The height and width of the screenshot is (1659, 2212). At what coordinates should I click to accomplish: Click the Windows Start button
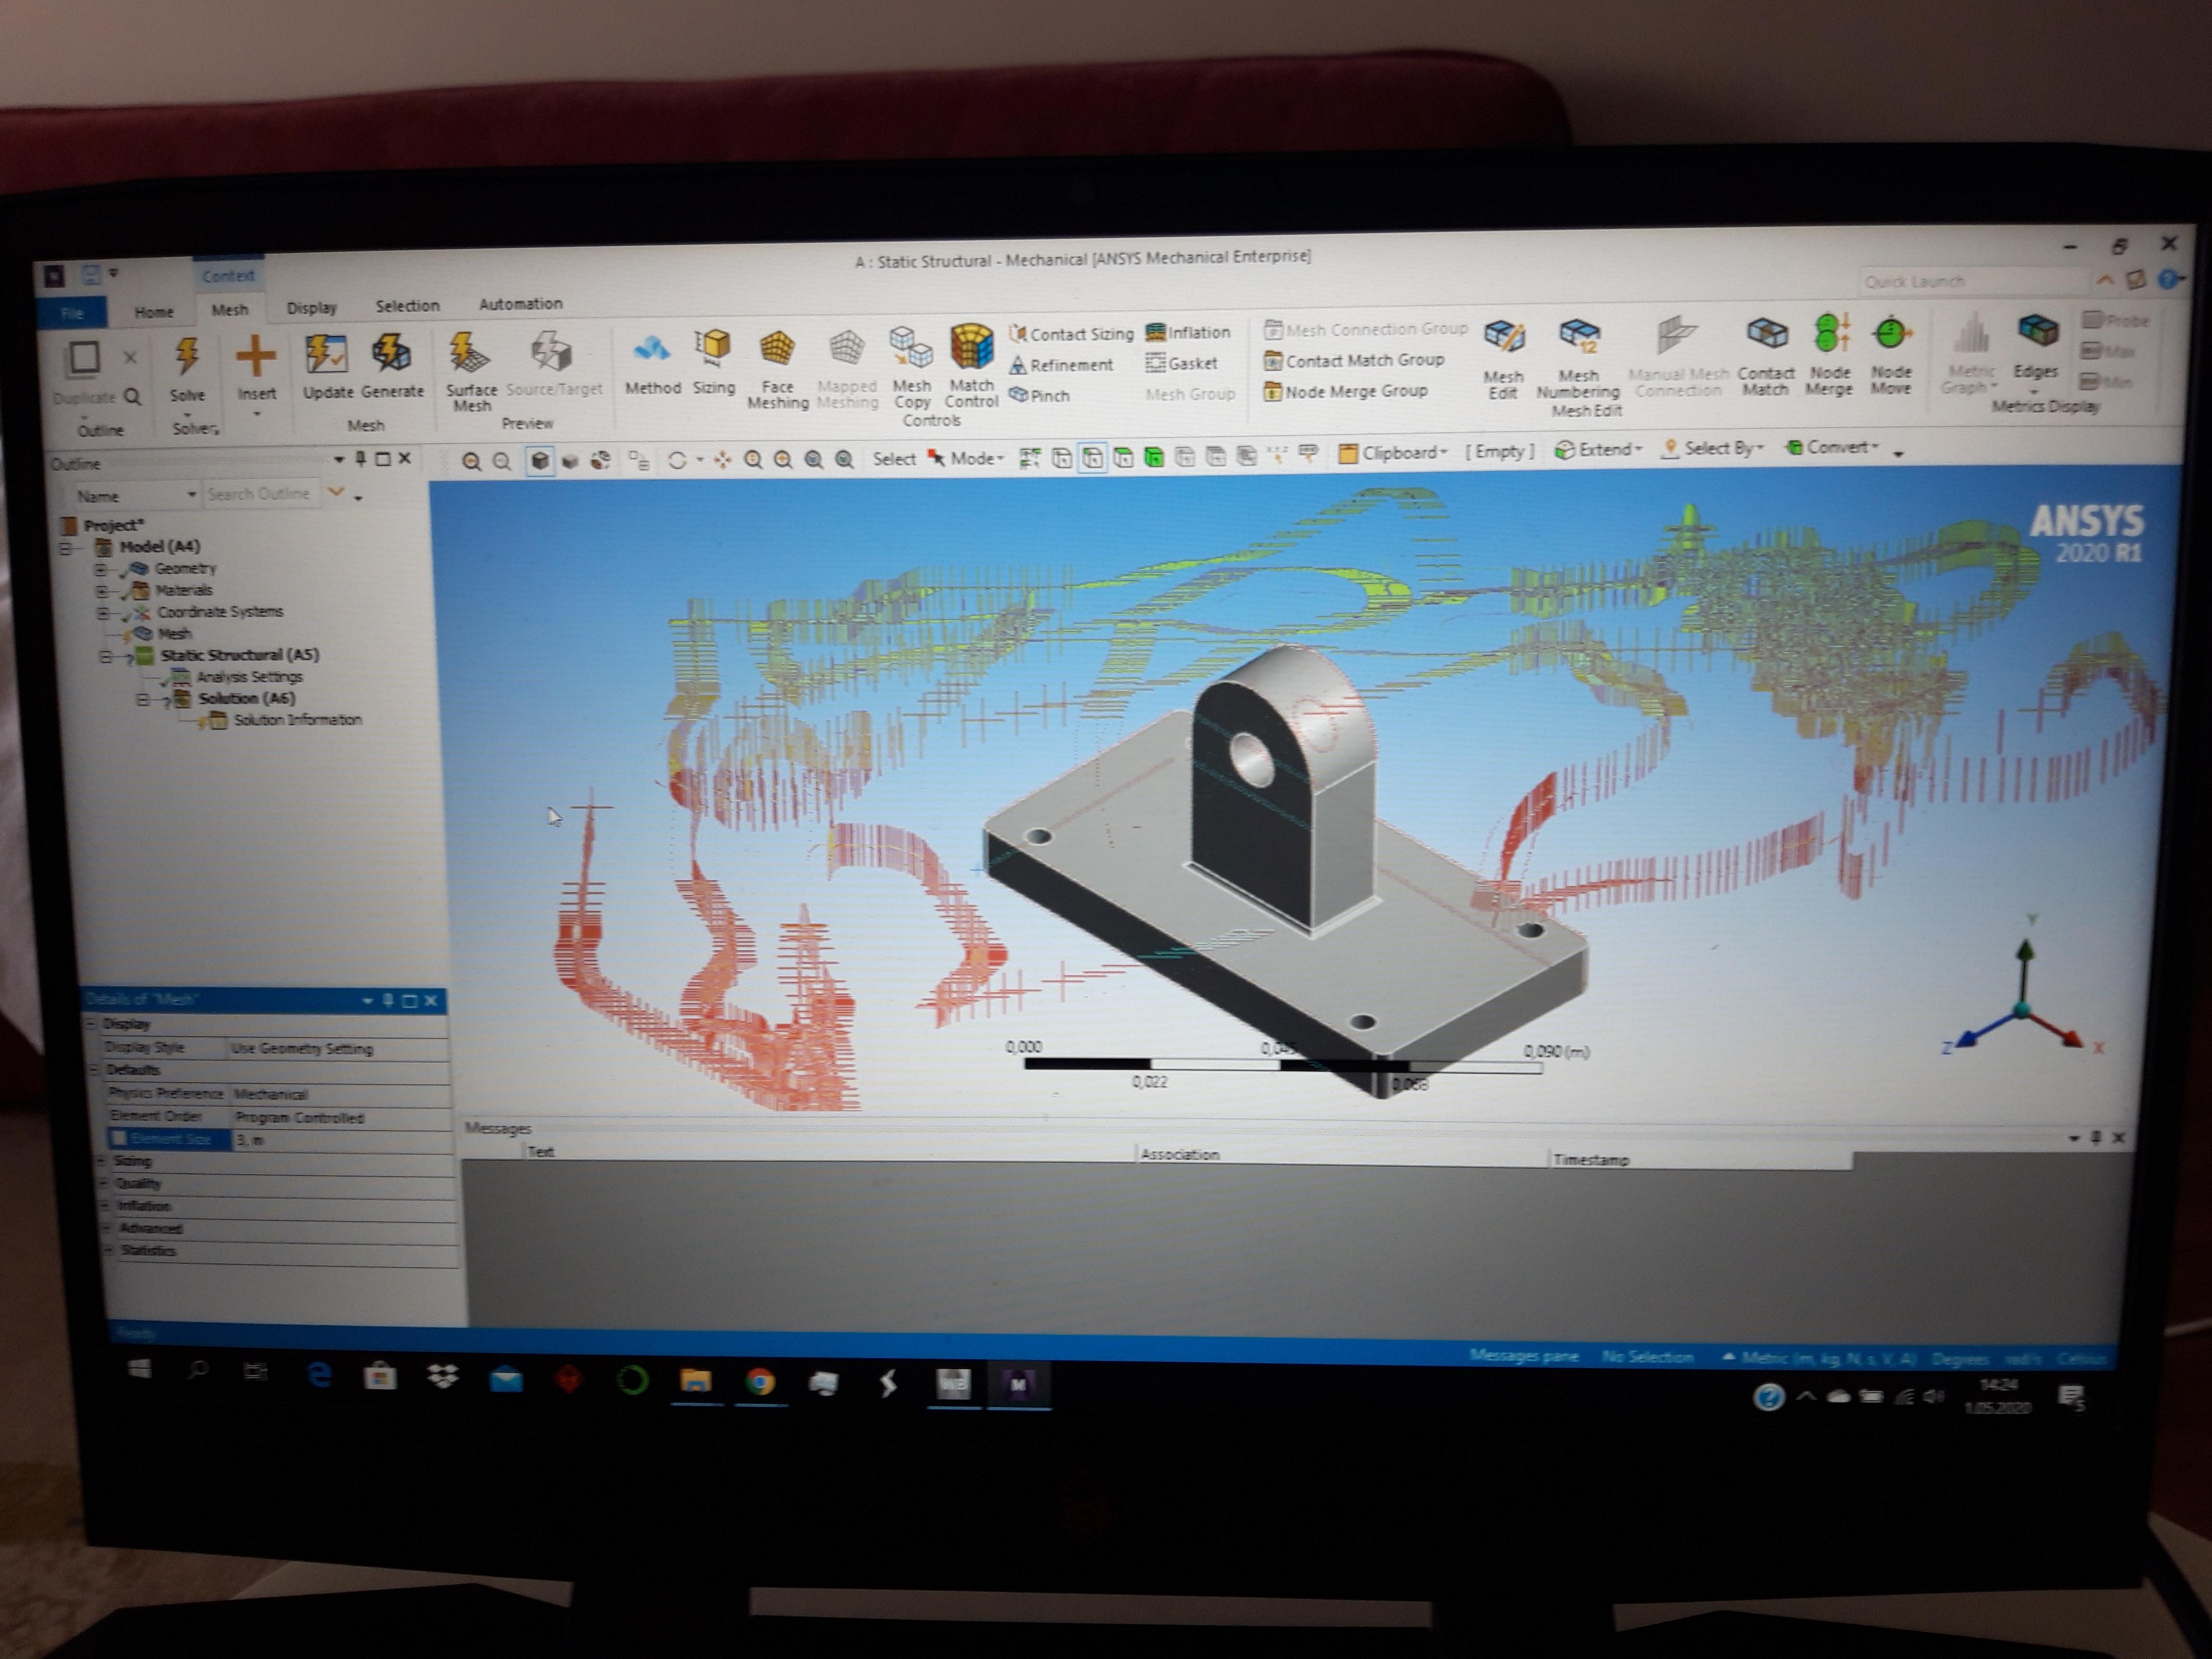pos(139,1369)
